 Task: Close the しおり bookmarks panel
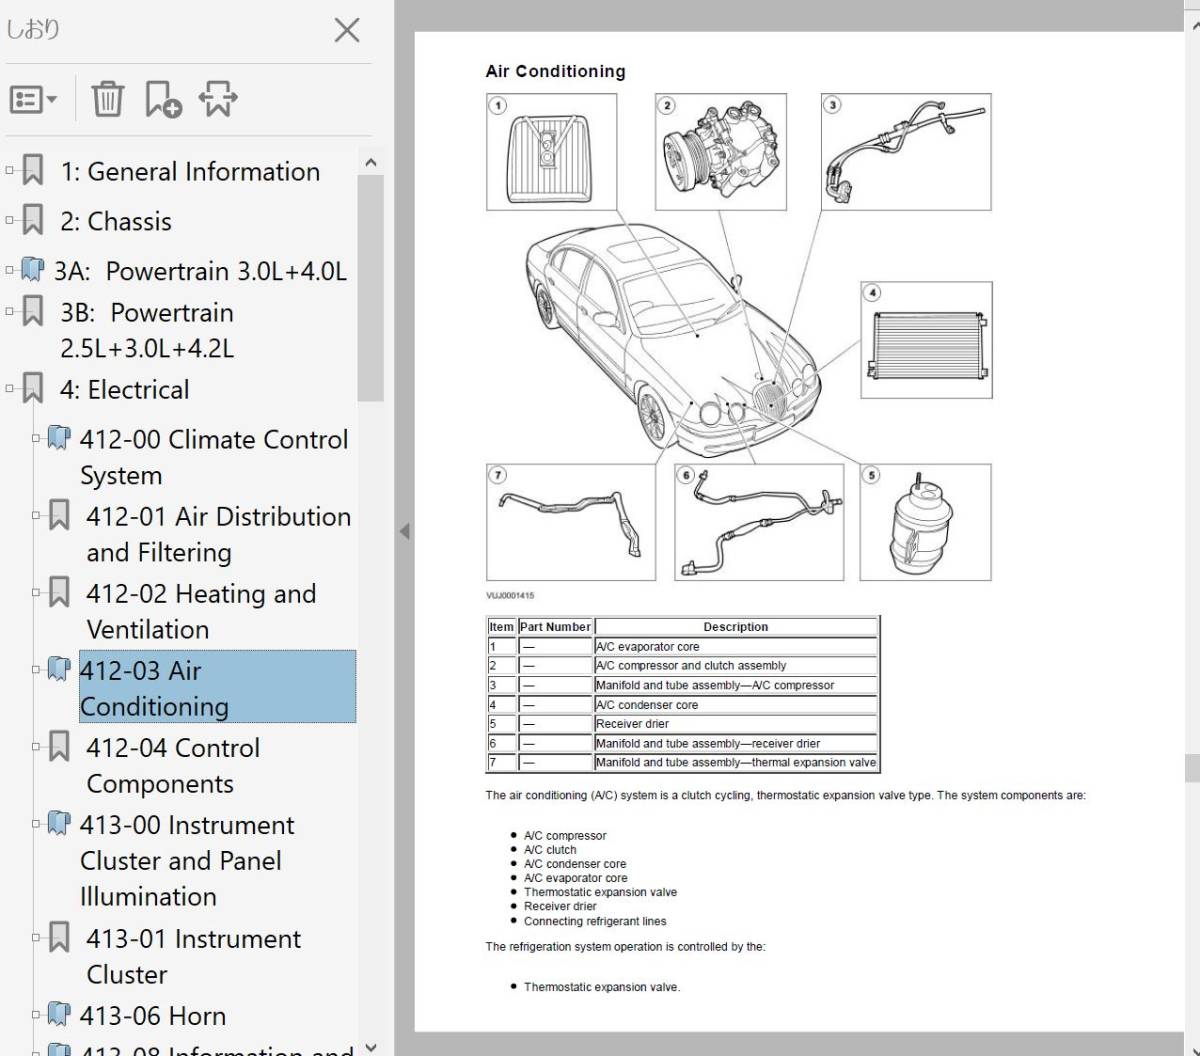click(347, 30)
